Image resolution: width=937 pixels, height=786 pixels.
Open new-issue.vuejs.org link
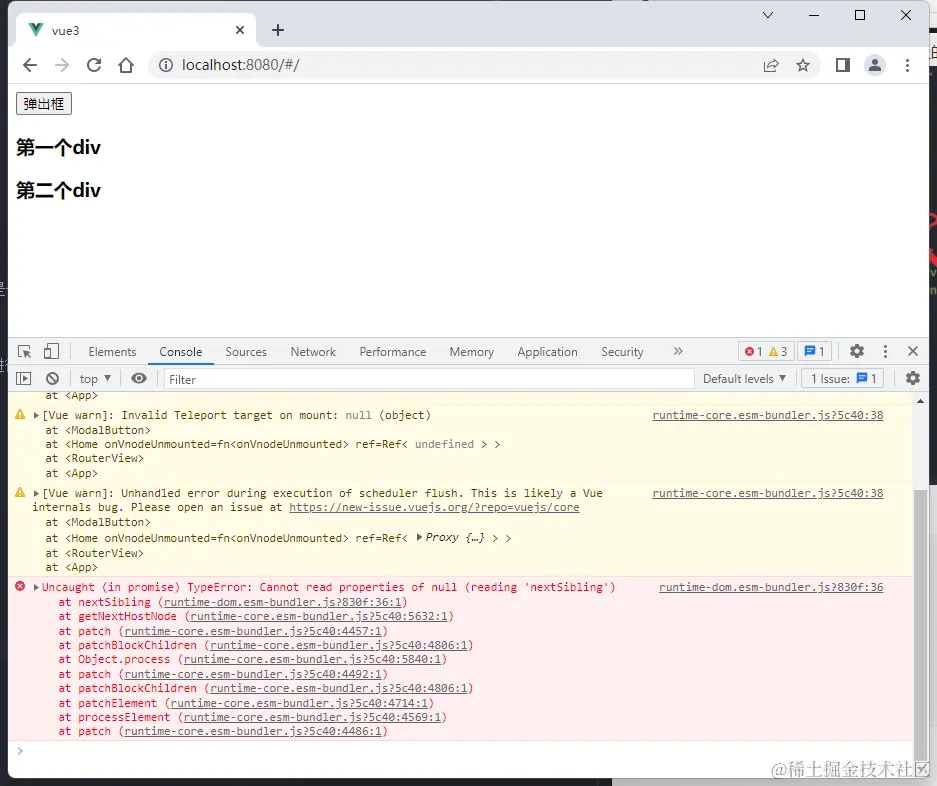click(434, 507)
